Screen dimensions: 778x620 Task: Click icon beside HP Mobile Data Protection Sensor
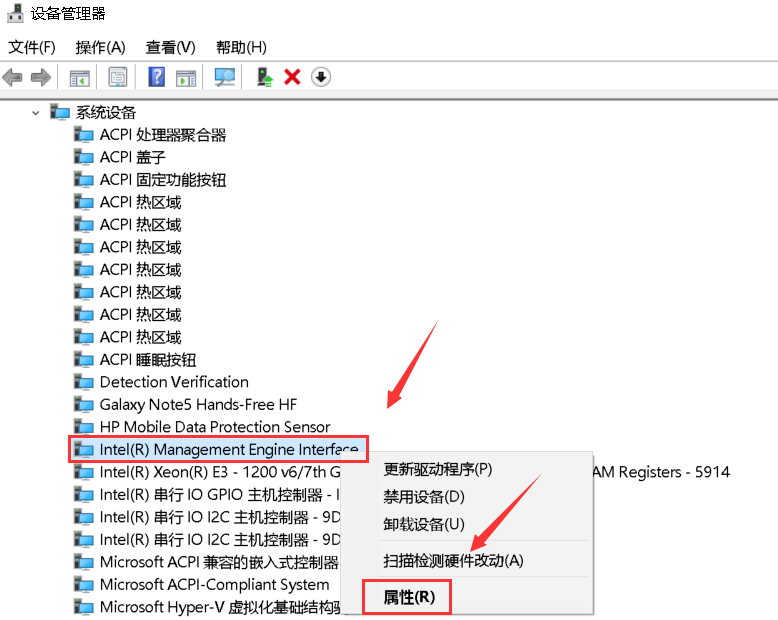click(x=83, y=427)
